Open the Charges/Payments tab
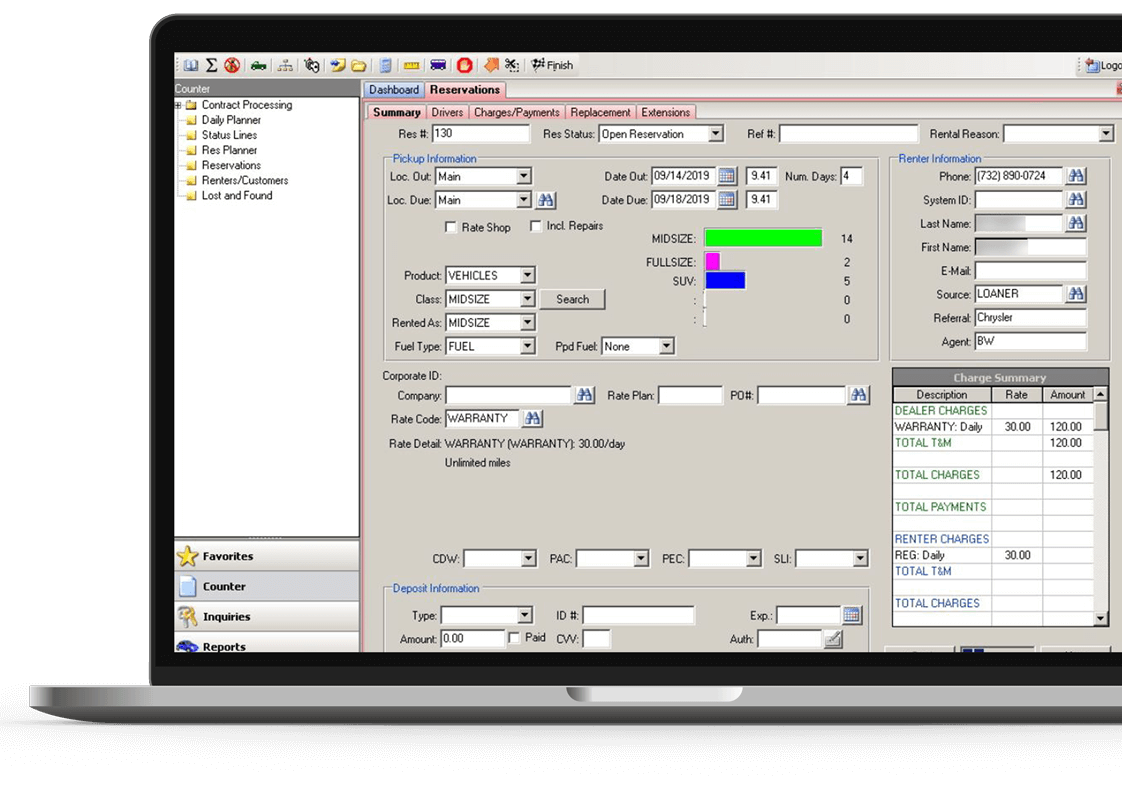 click(517, 112)
